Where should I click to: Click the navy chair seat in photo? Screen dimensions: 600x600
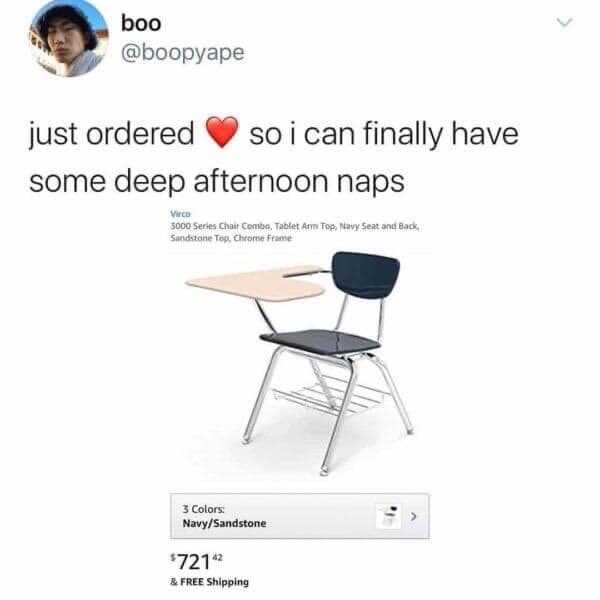click(x=320, y=342)
